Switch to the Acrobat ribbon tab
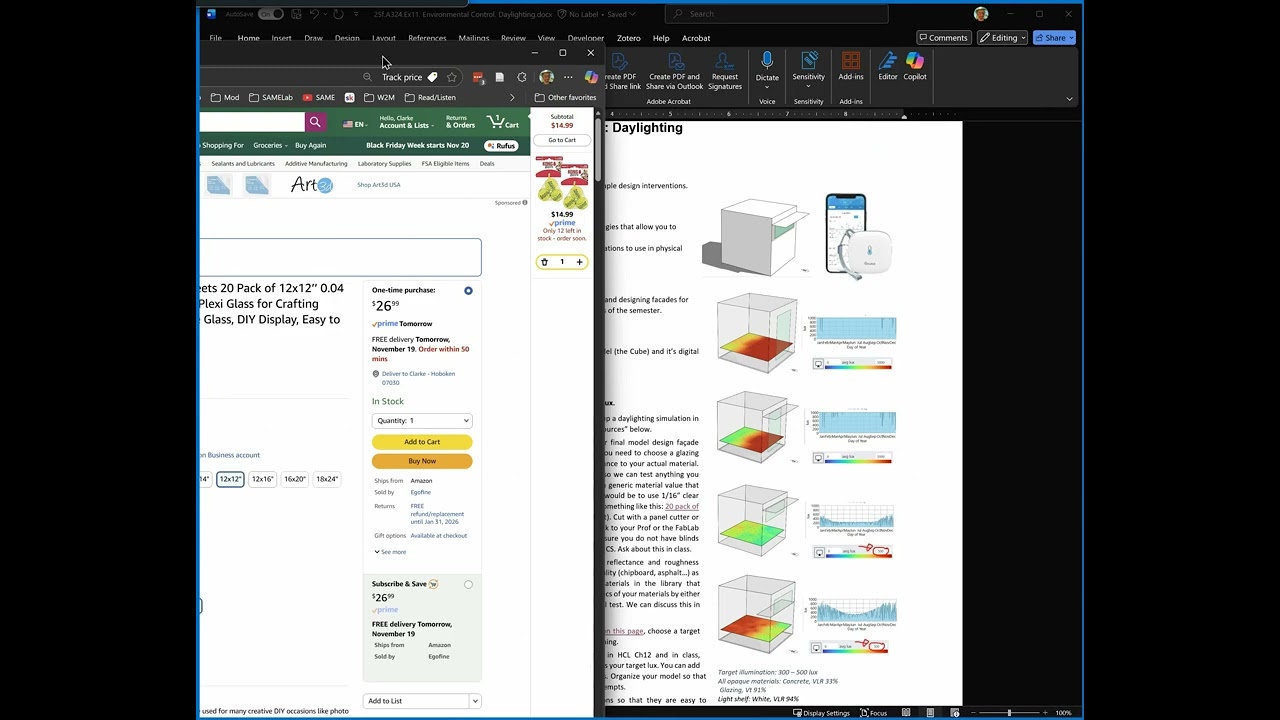Image resolution: width=1280 pixels, height=720 pixels. click(696, 38)
